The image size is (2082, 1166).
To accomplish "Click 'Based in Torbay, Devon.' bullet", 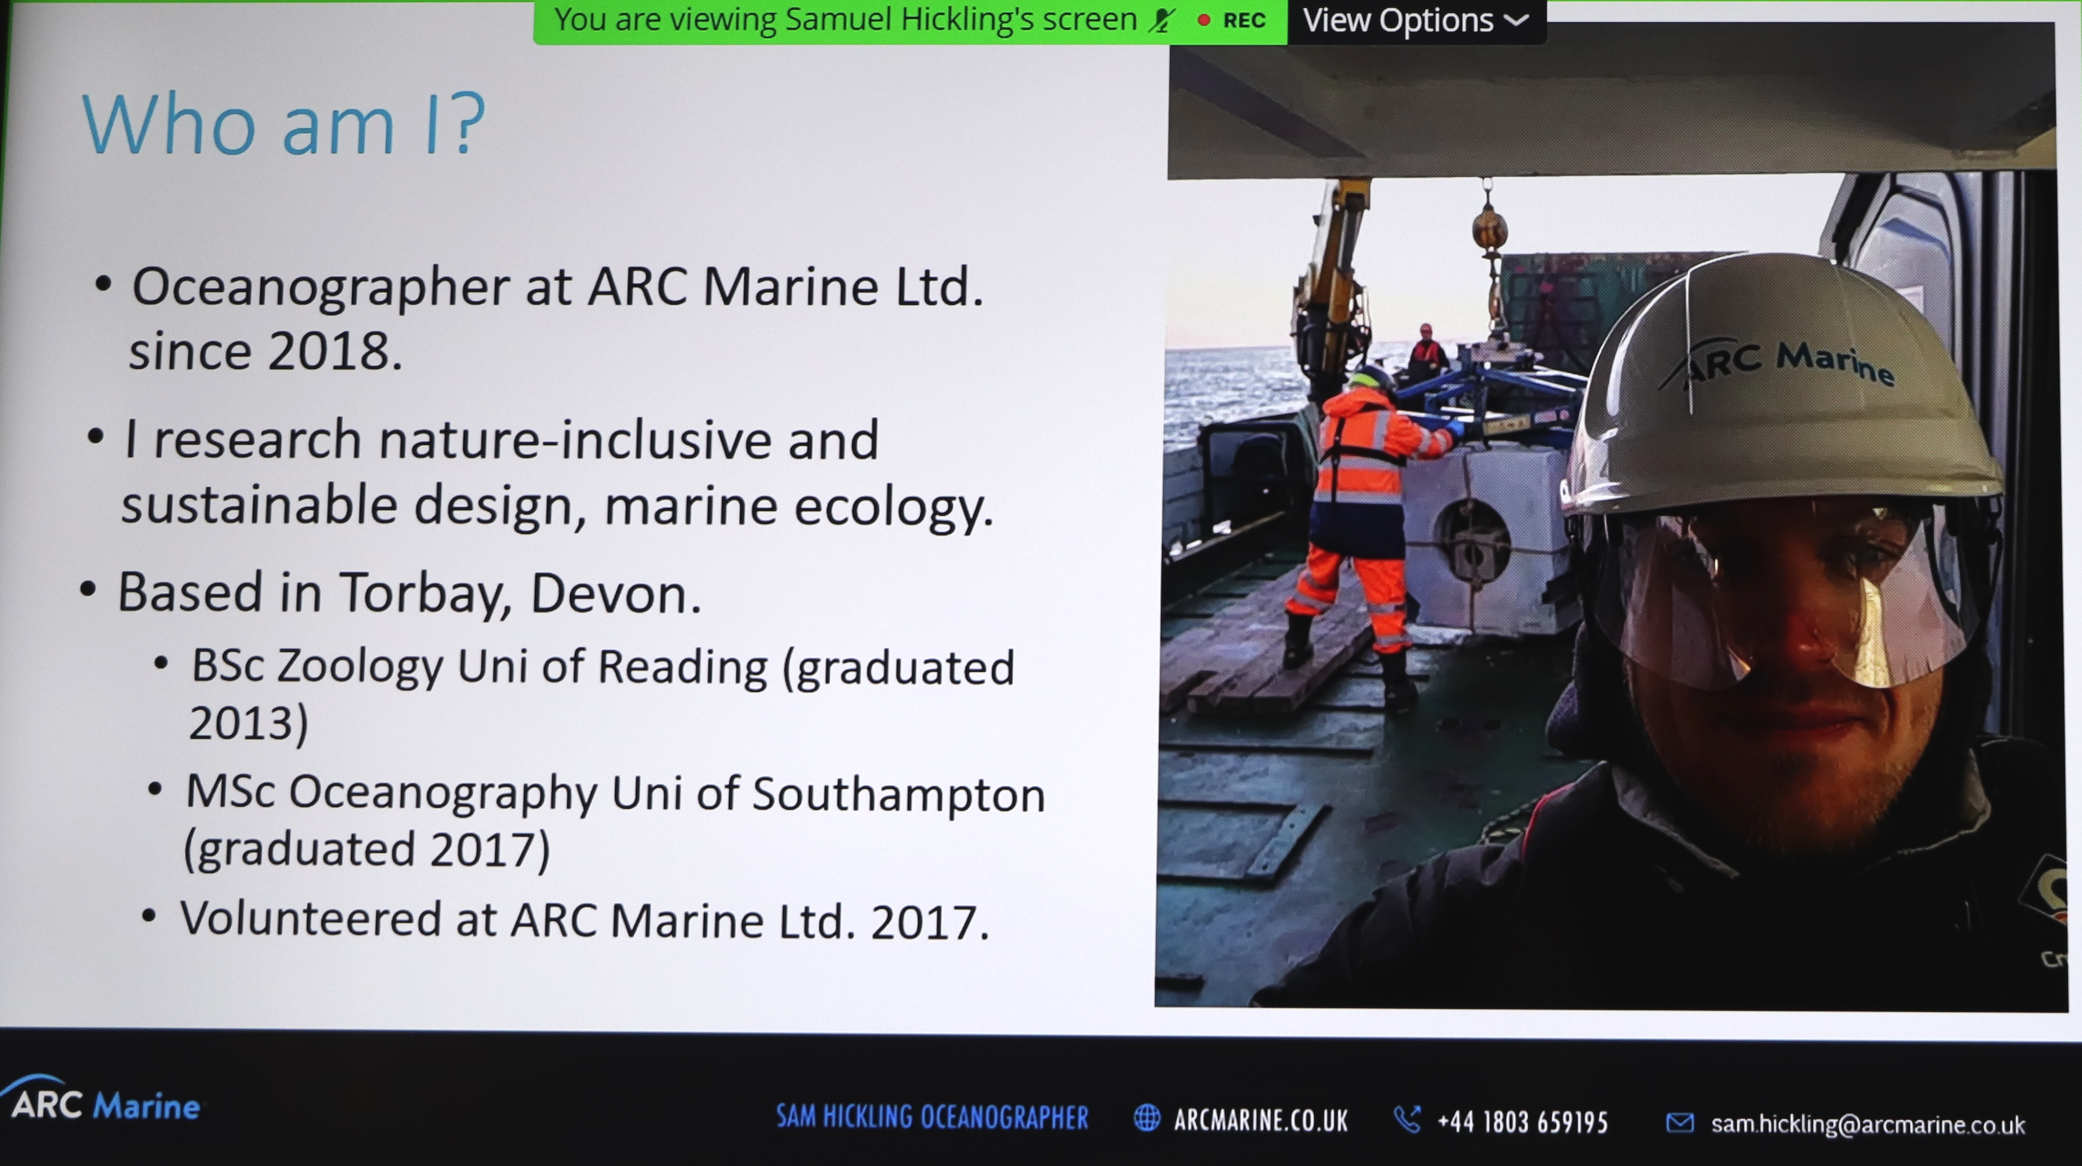I will [x=409, y=592].
